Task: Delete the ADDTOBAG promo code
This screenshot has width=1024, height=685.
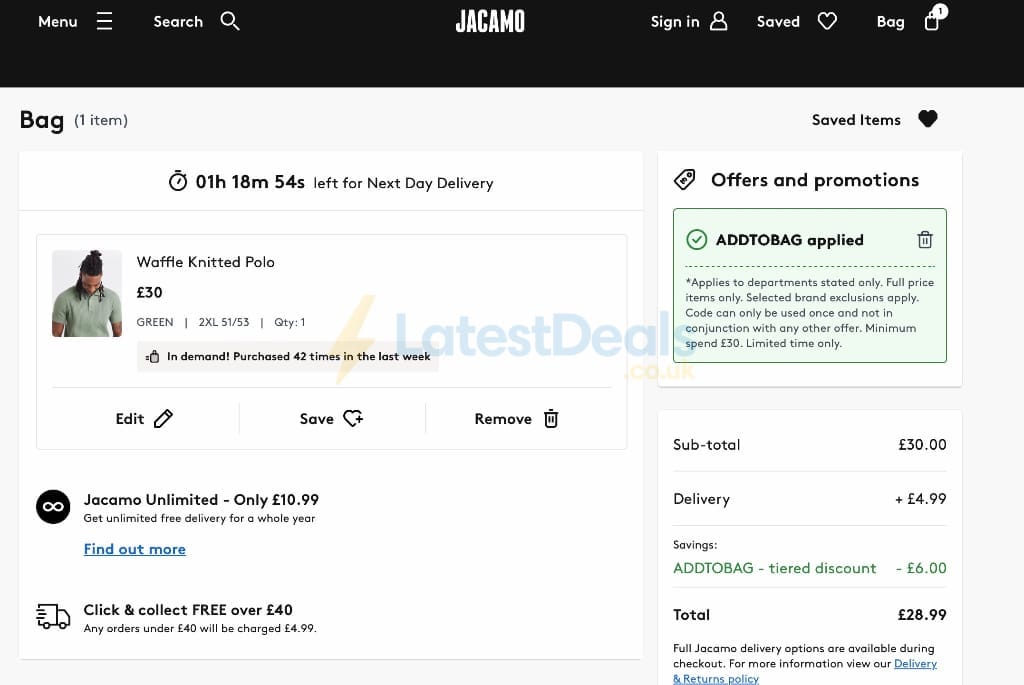Action: click(x=925, y=240)
